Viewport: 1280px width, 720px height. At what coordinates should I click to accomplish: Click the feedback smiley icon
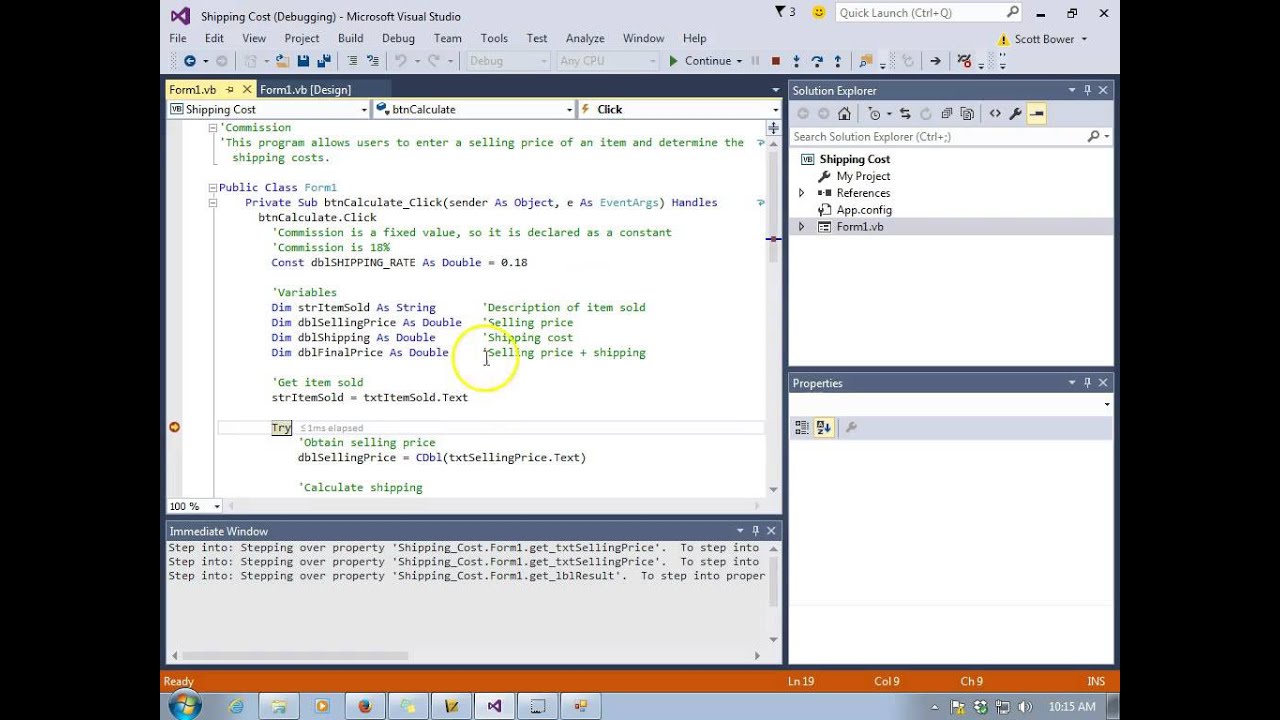tap(819, 12)
